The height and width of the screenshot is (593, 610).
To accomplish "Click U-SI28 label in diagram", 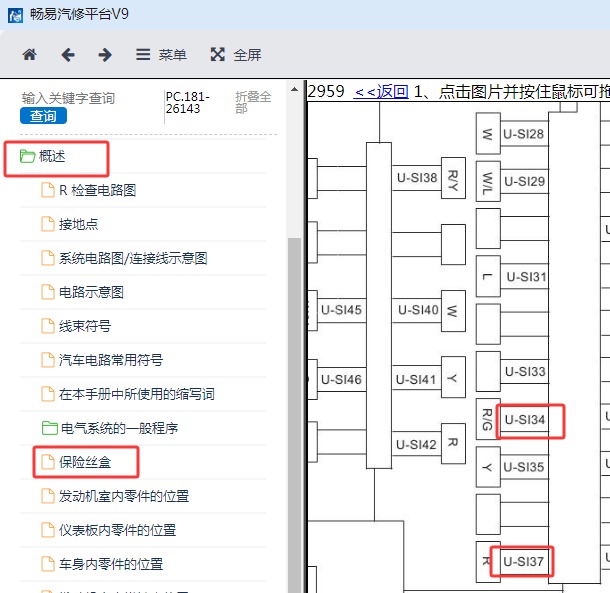I will (x=523, y=134).
